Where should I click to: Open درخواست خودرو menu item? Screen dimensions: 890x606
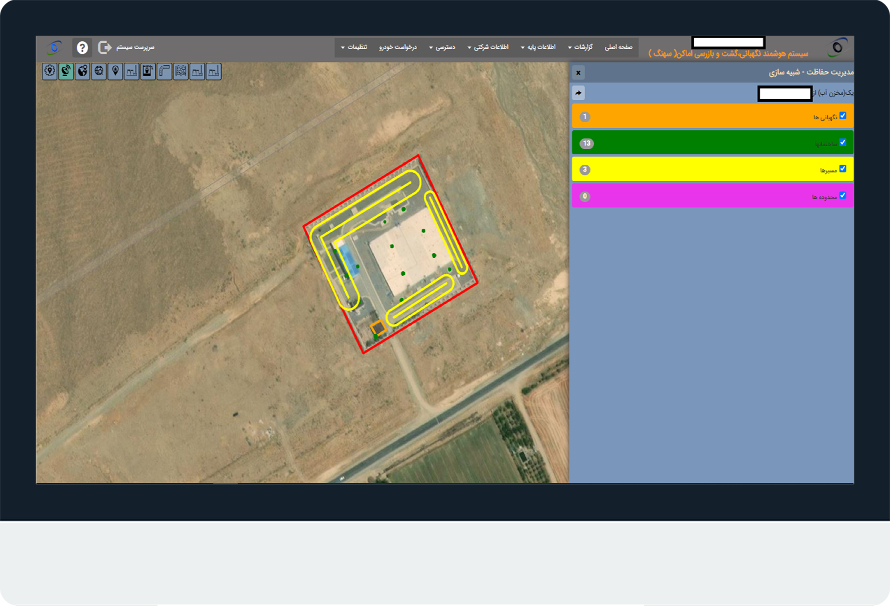pos(397,47)
